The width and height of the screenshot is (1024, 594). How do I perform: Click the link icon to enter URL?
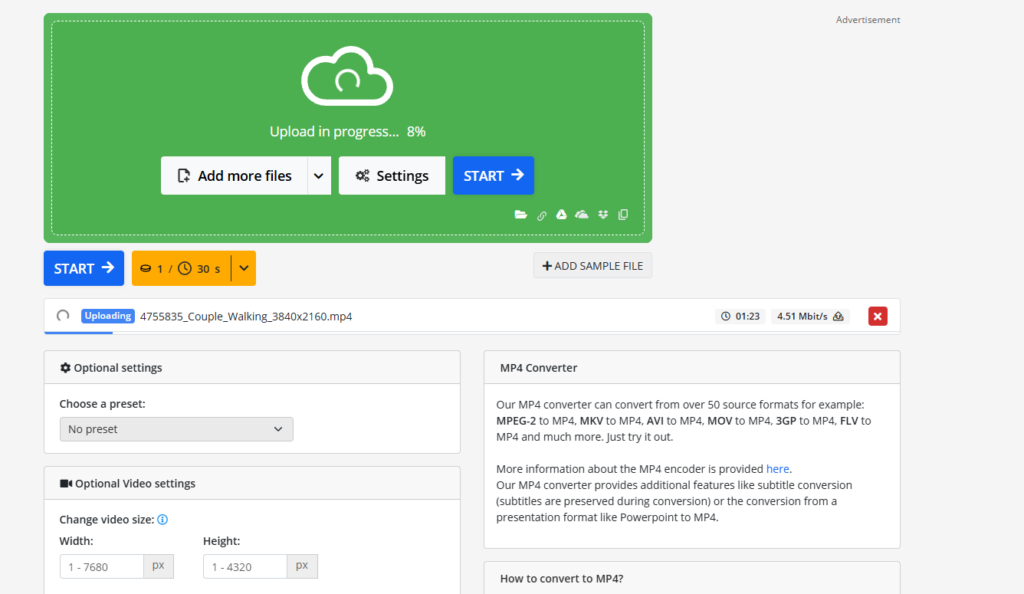click(541, 215)
